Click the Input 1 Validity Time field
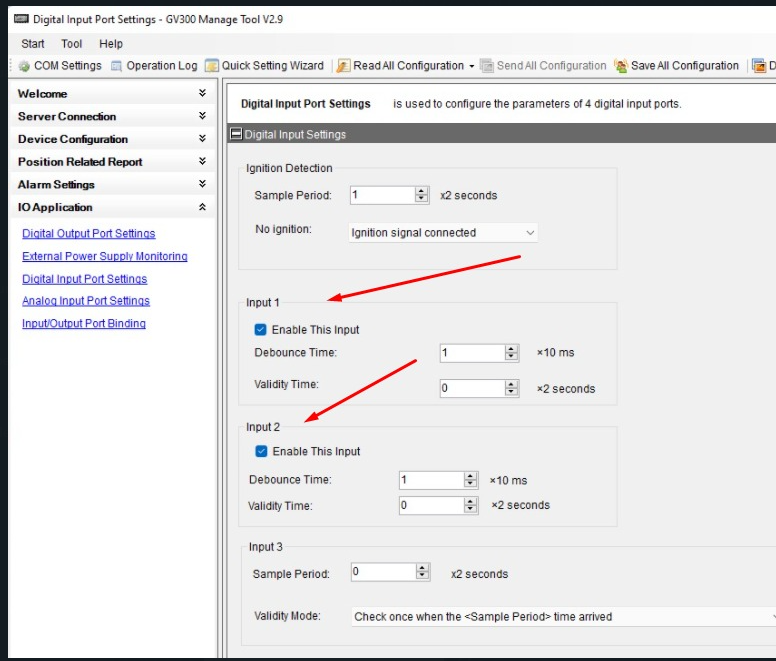The width and height of the screenshot is (776, 661). click(x=472, y=388)
